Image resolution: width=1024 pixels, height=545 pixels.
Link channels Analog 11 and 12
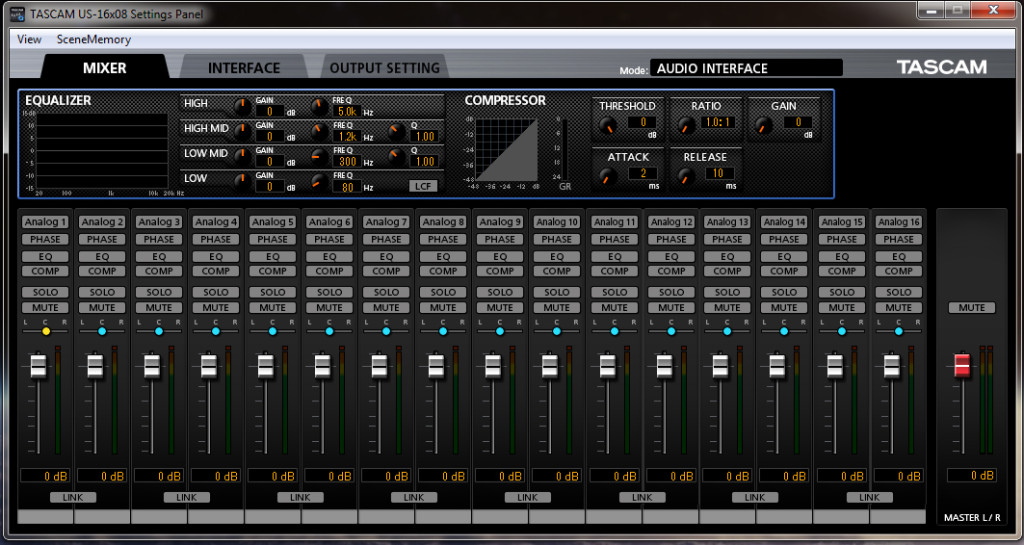pos(642,497)
